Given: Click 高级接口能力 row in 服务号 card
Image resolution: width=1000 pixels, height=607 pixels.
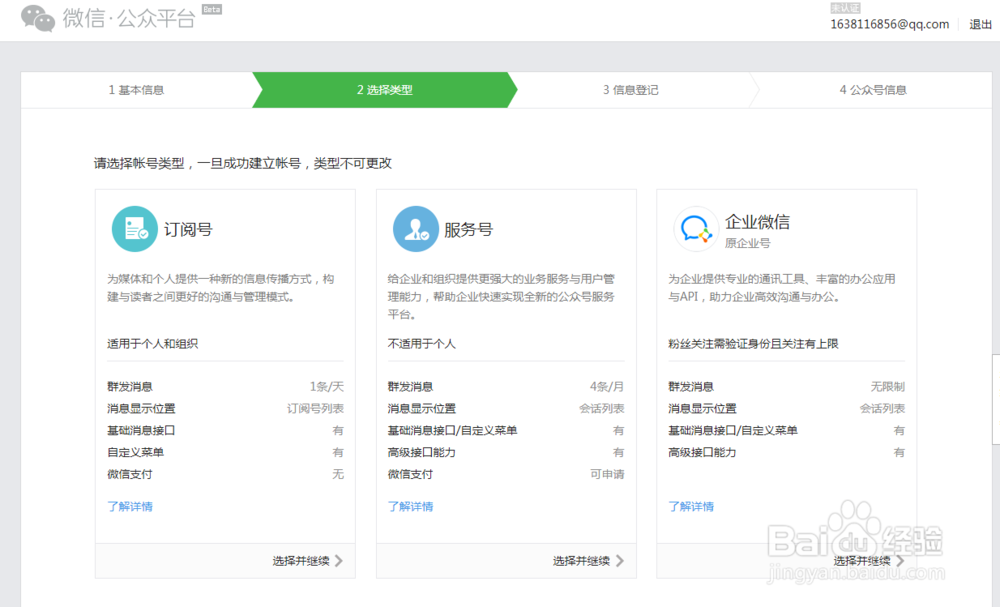Looking at the screenshot, I should tap(506, 452).
